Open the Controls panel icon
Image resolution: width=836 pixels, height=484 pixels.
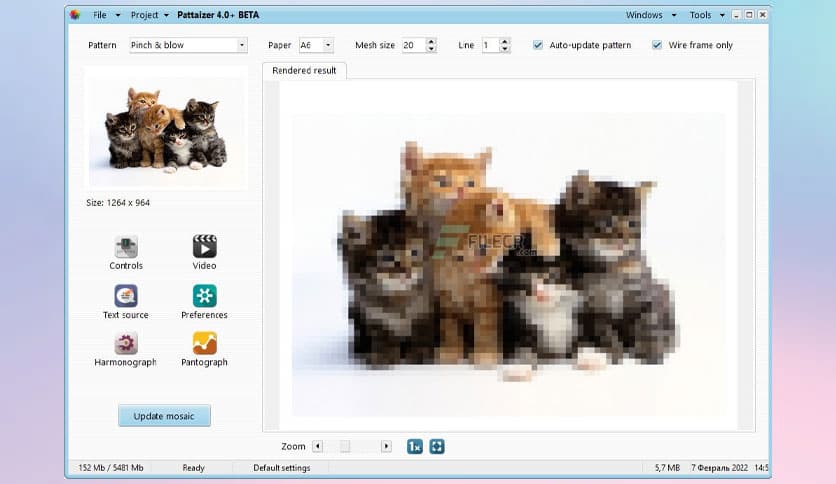pos(126,247)
